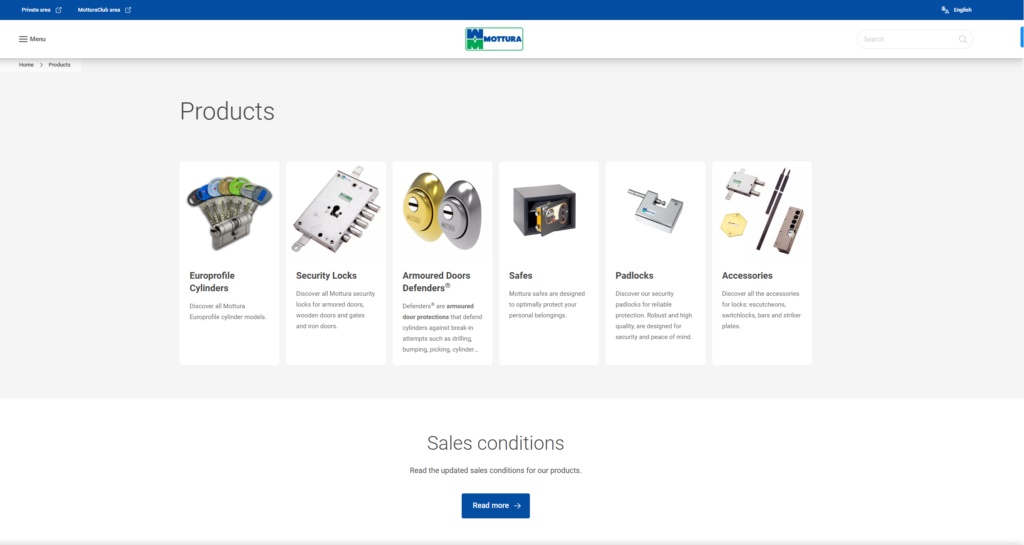Click "Discover all Mottura Europrofile cylinder models" text

point(228,311)
